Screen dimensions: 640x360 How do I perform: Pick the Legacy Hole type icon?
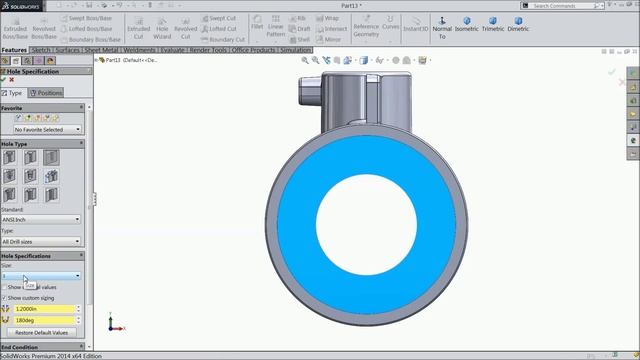[51, 176]
